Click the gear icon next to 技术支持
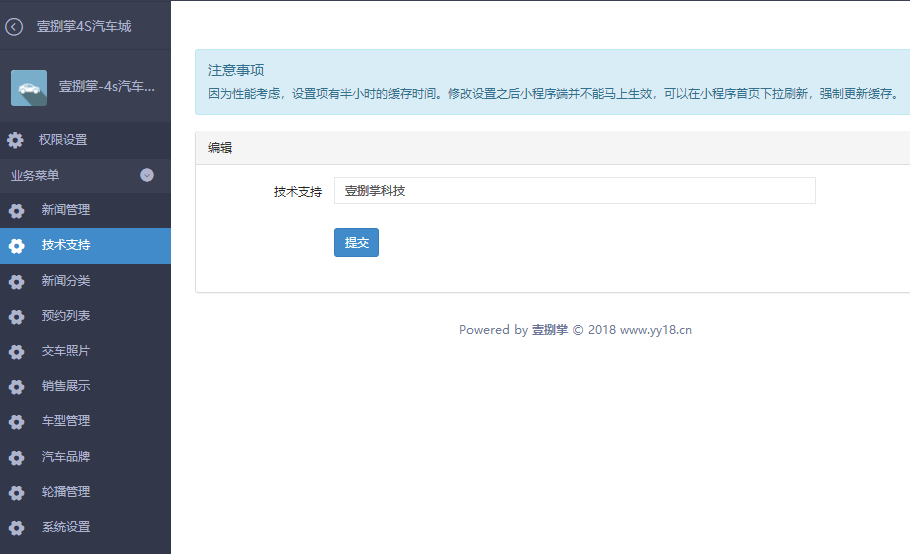Viewport: 910px width, 554px height. tap(16, 246)
